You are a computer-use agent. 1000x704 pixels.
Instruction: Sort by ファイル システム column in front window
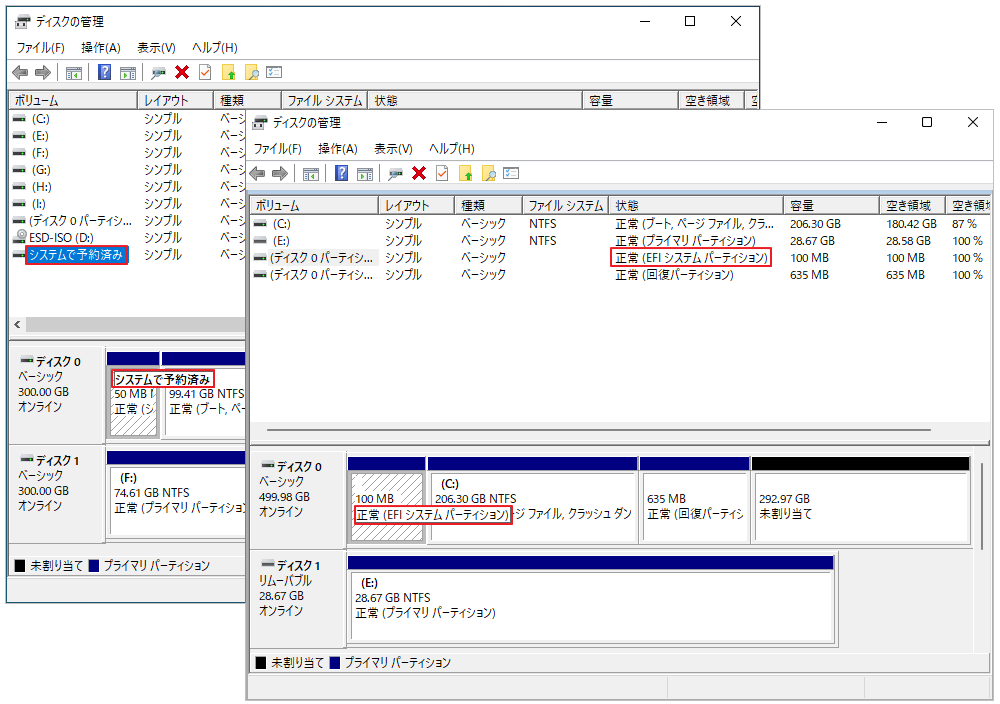coord(566,205)
